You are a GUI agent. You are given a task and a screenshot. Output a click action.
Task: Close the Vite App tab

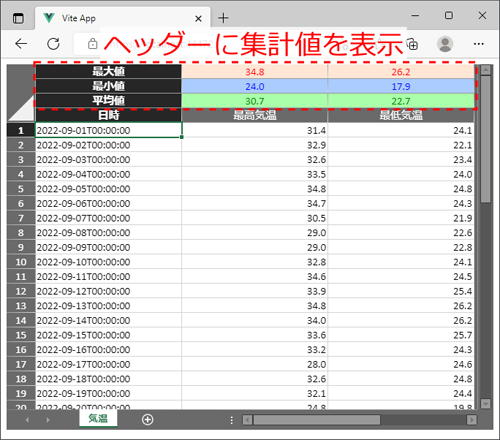(198, 19)
